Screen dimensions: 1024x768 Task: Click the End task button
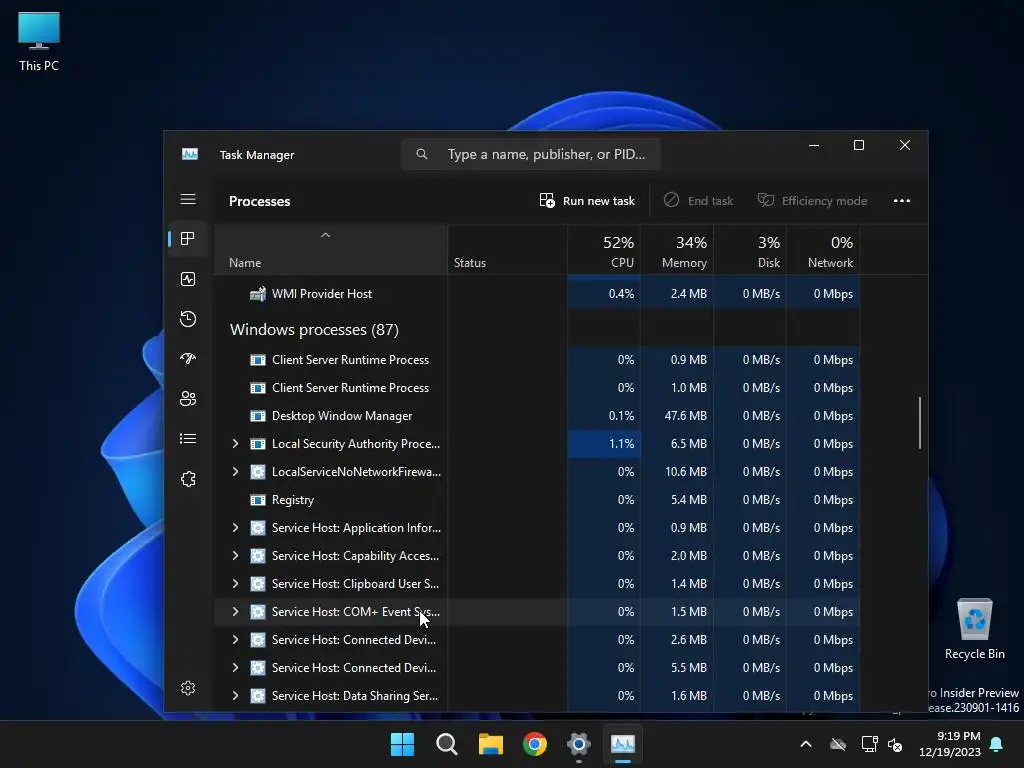(698, 200)
